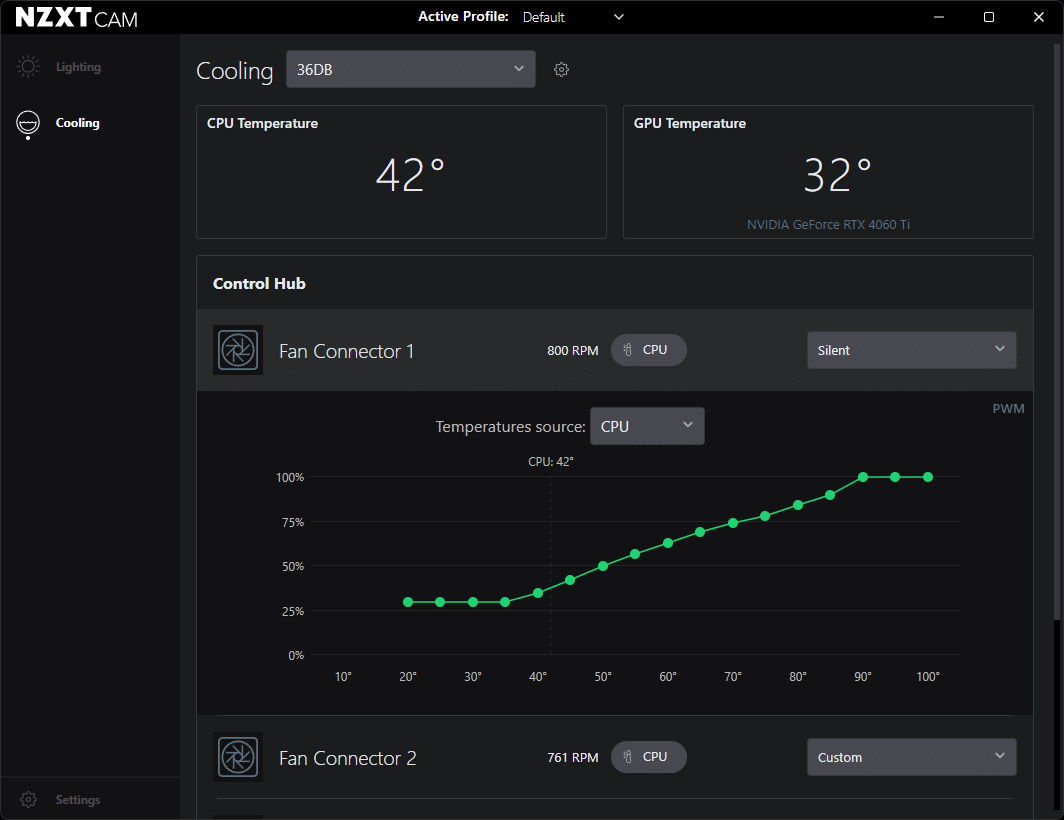Select the fan curve point at 90°
The image size is (1064, 820).
tap(863, 477)
